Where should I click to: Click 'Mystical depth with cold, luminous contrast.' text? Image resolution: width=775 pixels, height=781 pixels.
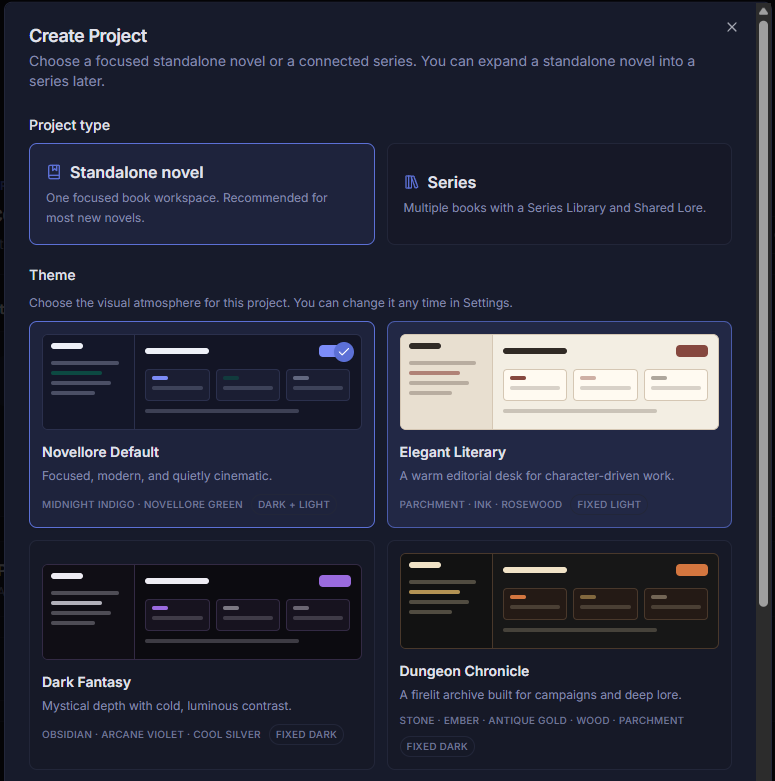tap(167, 706)
